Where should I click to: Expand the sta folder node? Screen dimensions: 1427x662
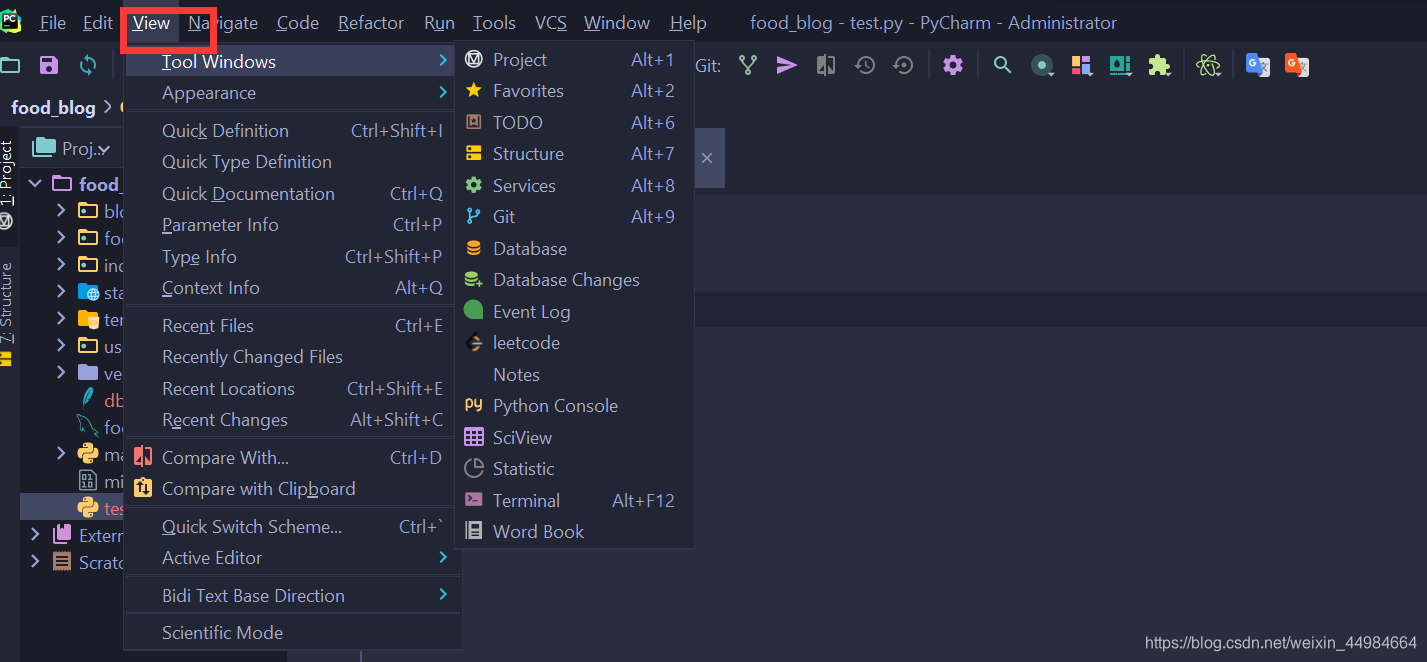point(61,292)
